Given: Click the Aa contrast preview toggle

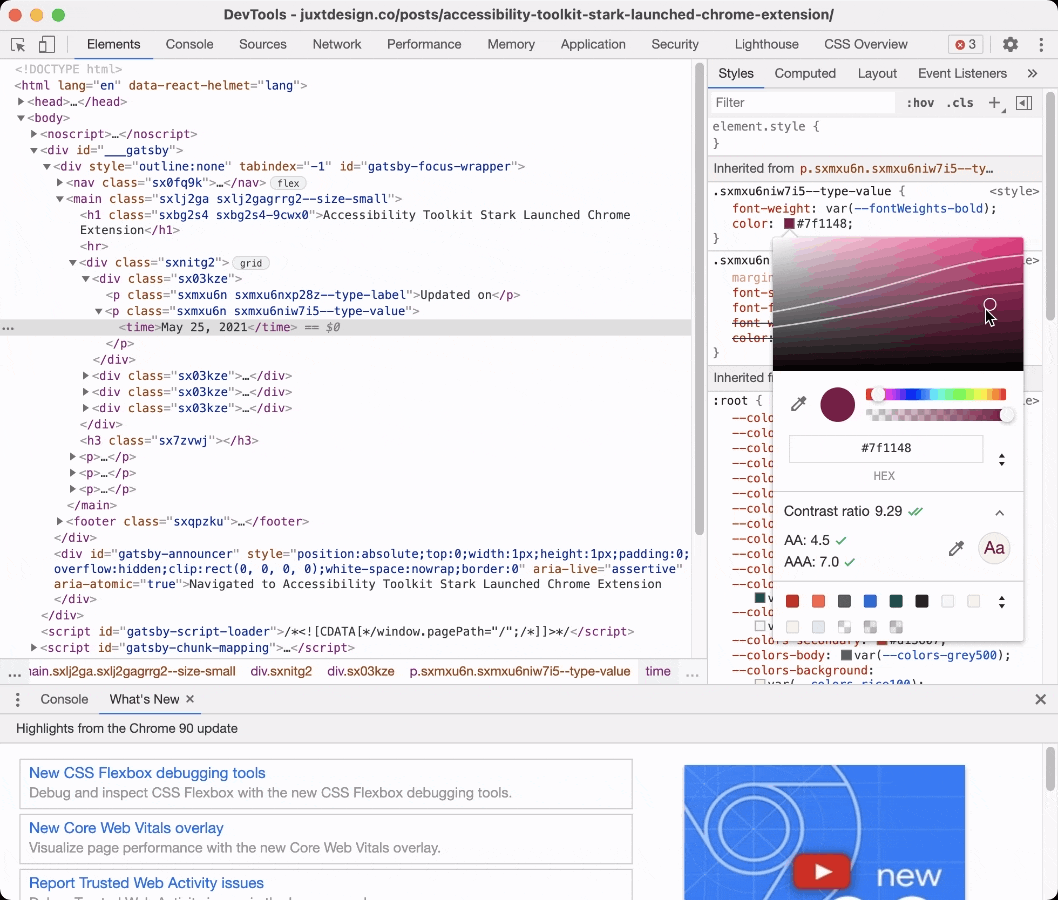Looking at the screenshot, I should [x=994, y=548].
